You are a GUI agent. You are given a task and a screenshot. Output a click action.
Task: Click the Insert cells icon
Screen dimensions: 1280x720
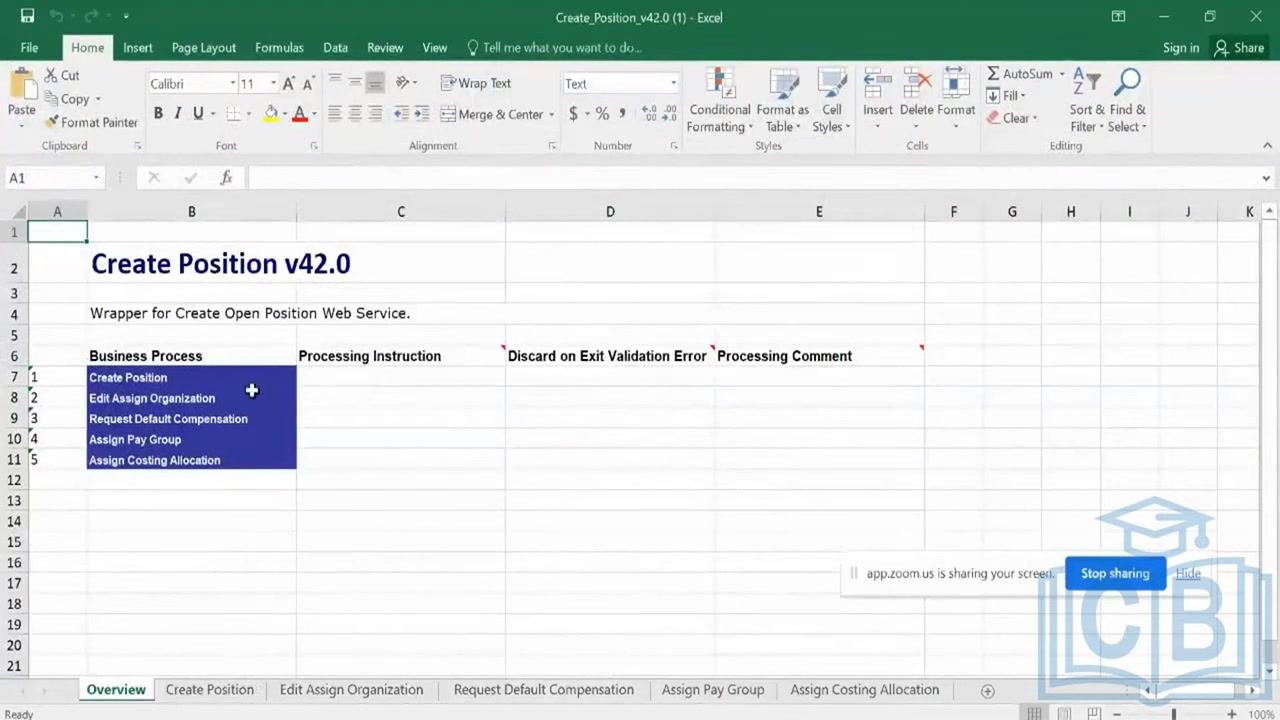tap(878, 85)
